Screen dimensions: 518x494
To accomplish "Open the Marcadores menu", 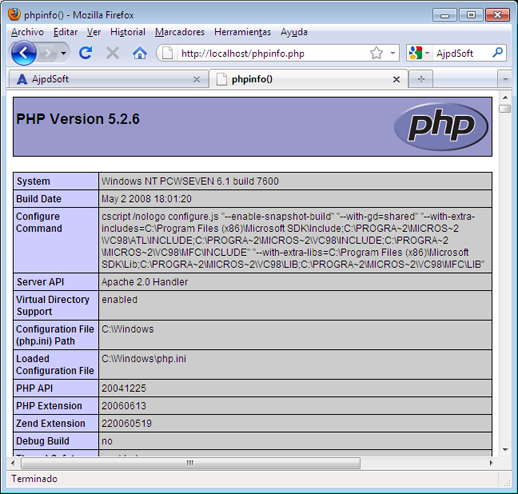I will (x=180, y=32).
